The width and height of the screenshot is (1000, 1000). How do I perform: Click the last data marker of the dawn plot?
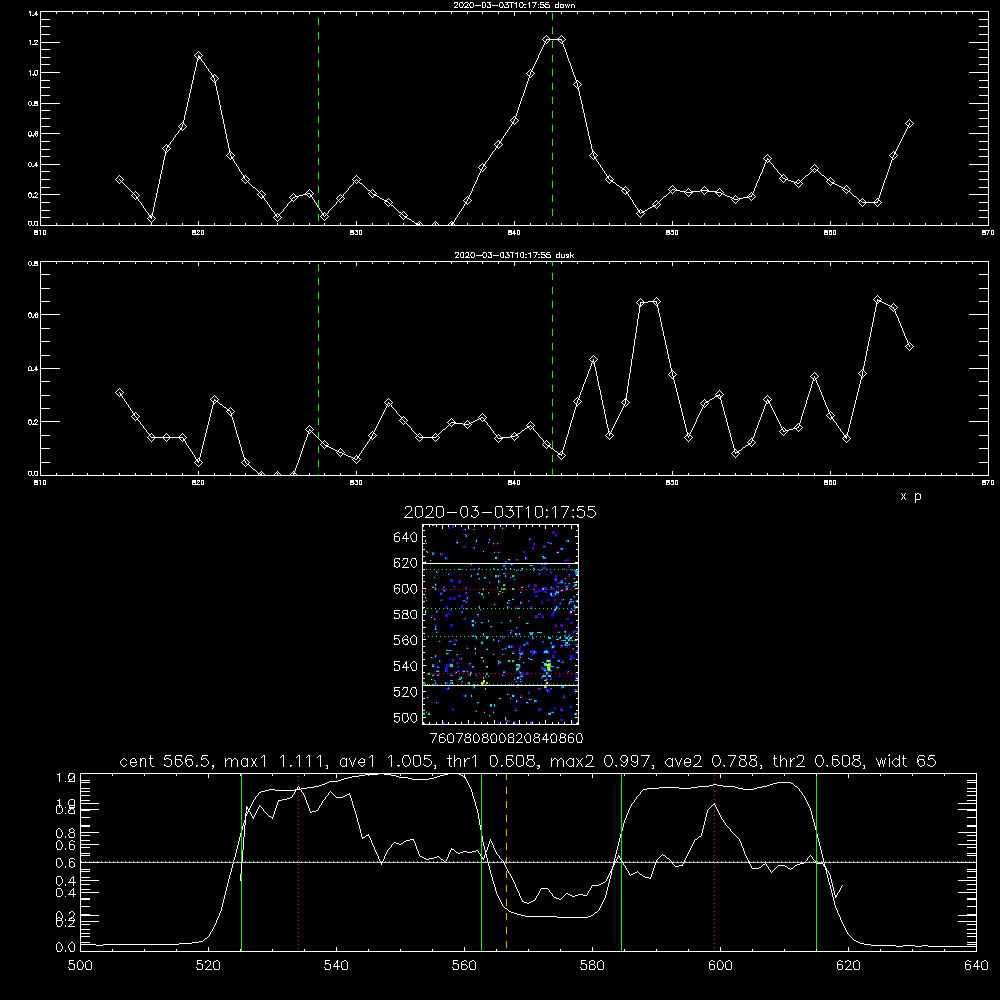tap(909, 124)
